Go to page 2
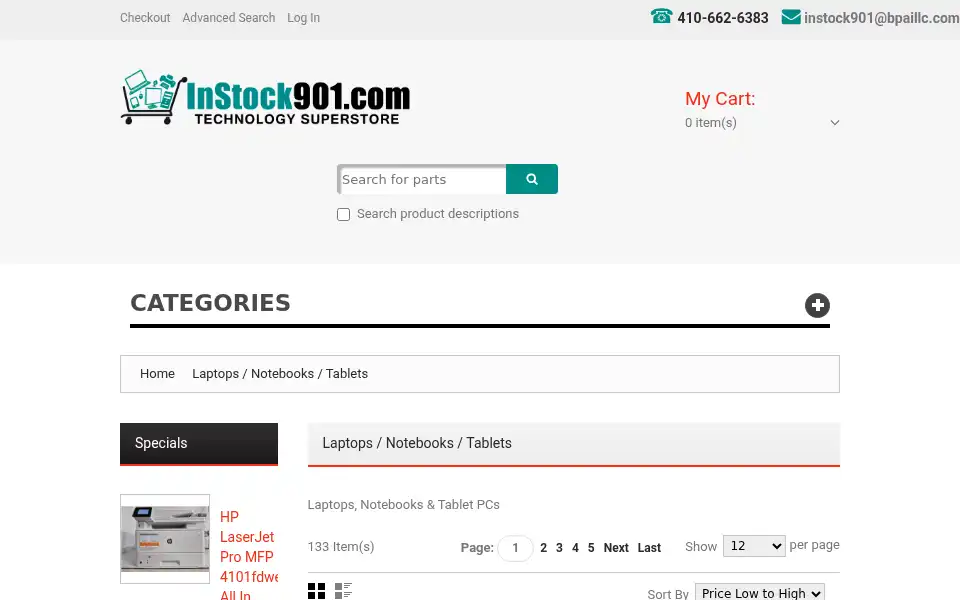960x600 pixels. coord(543,547)
